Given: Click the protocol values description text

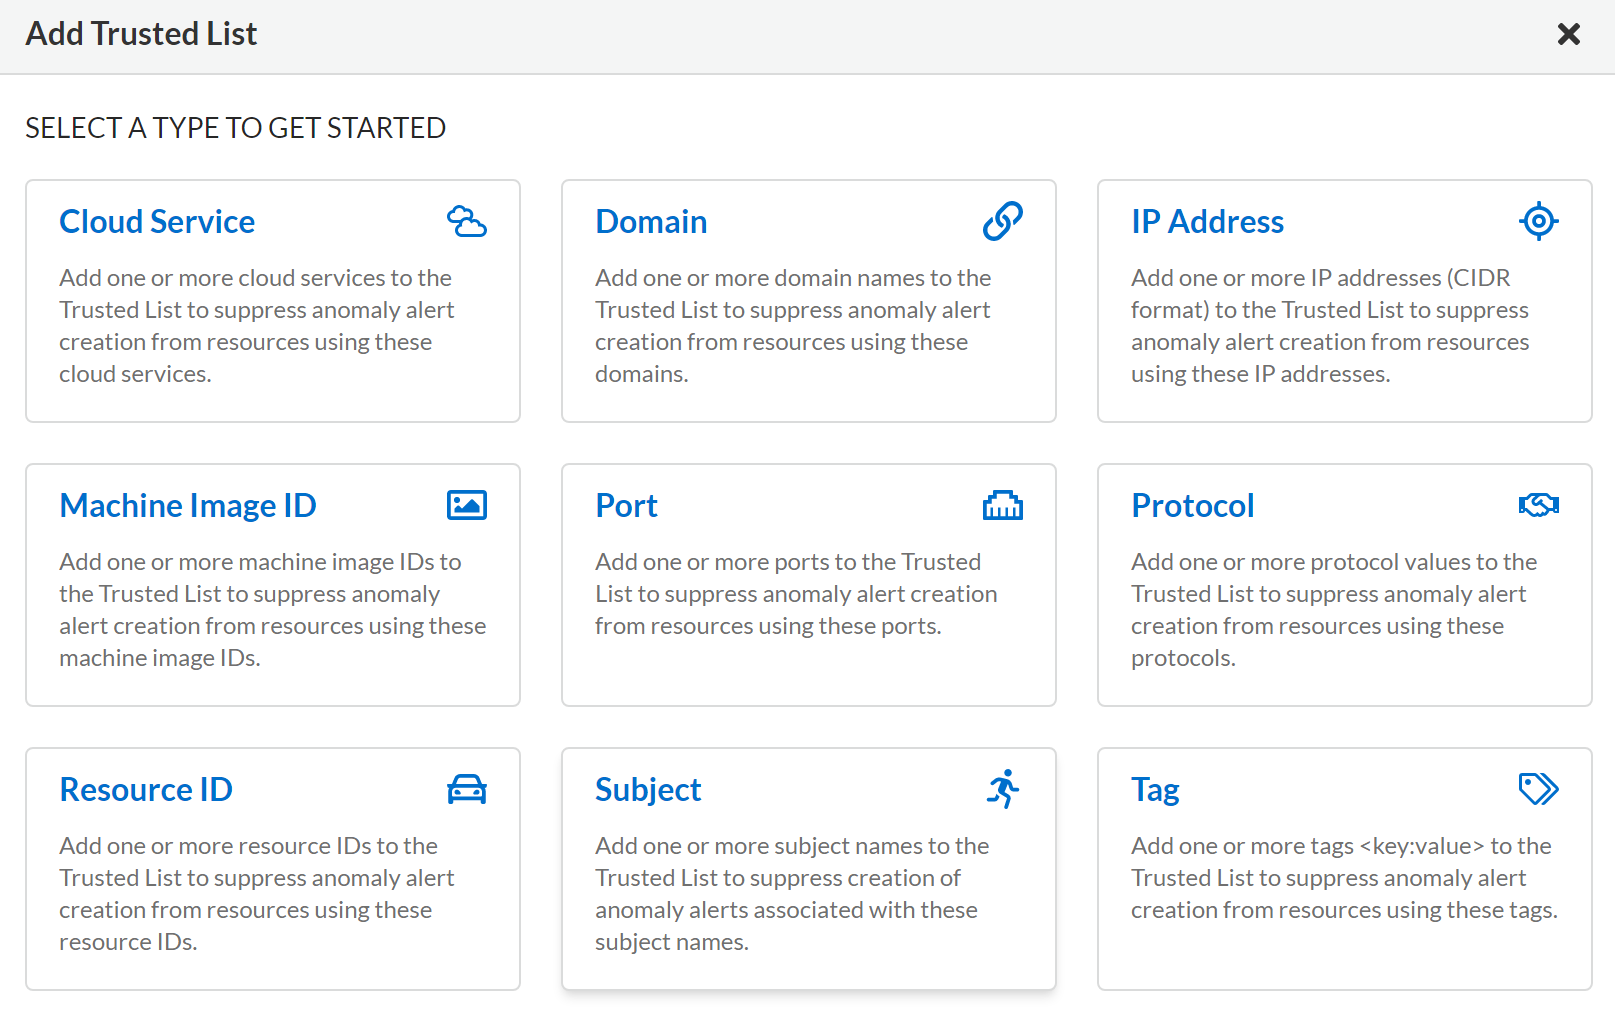Looking at the screenshot, I should (x=1334, y=609).
